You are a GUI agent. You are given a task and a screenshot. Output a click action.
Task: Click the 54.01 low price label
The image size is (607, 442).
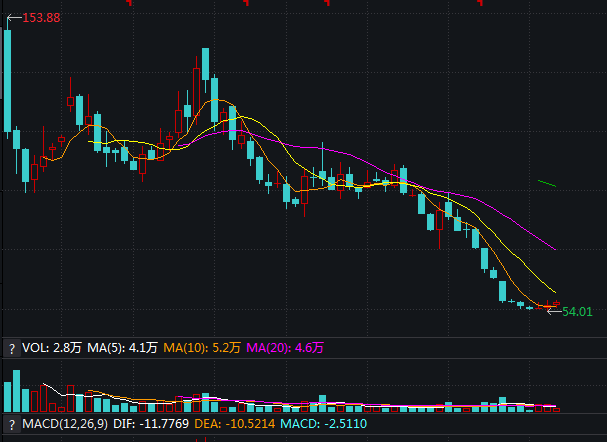577,312
